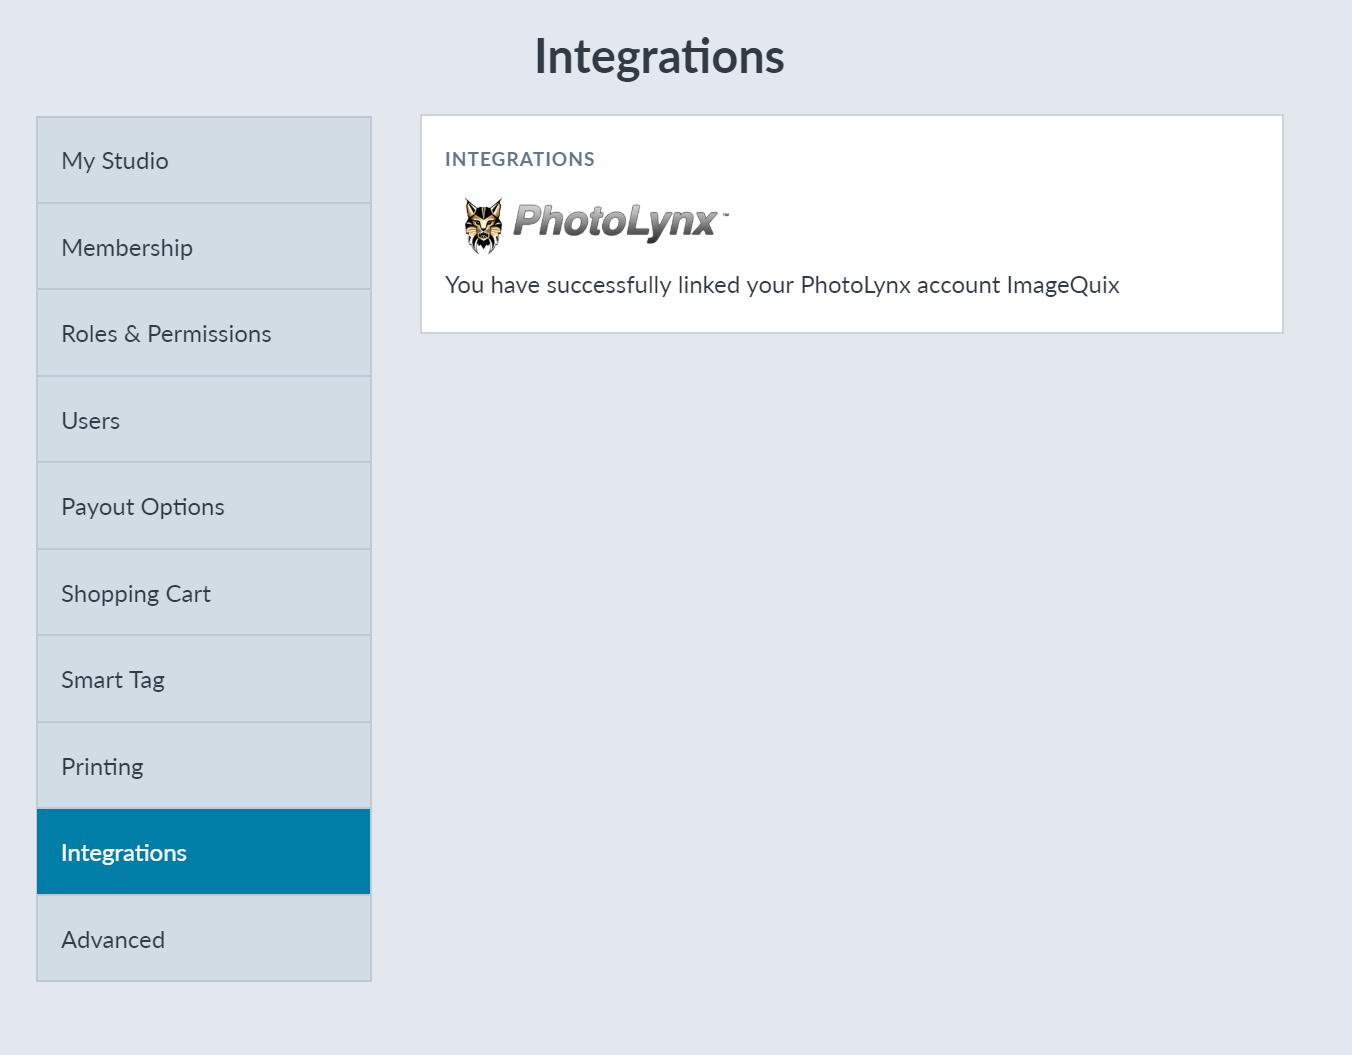Open Payout Options settings
Screen dimensions: 1352x1055
(x=204, y=506)
